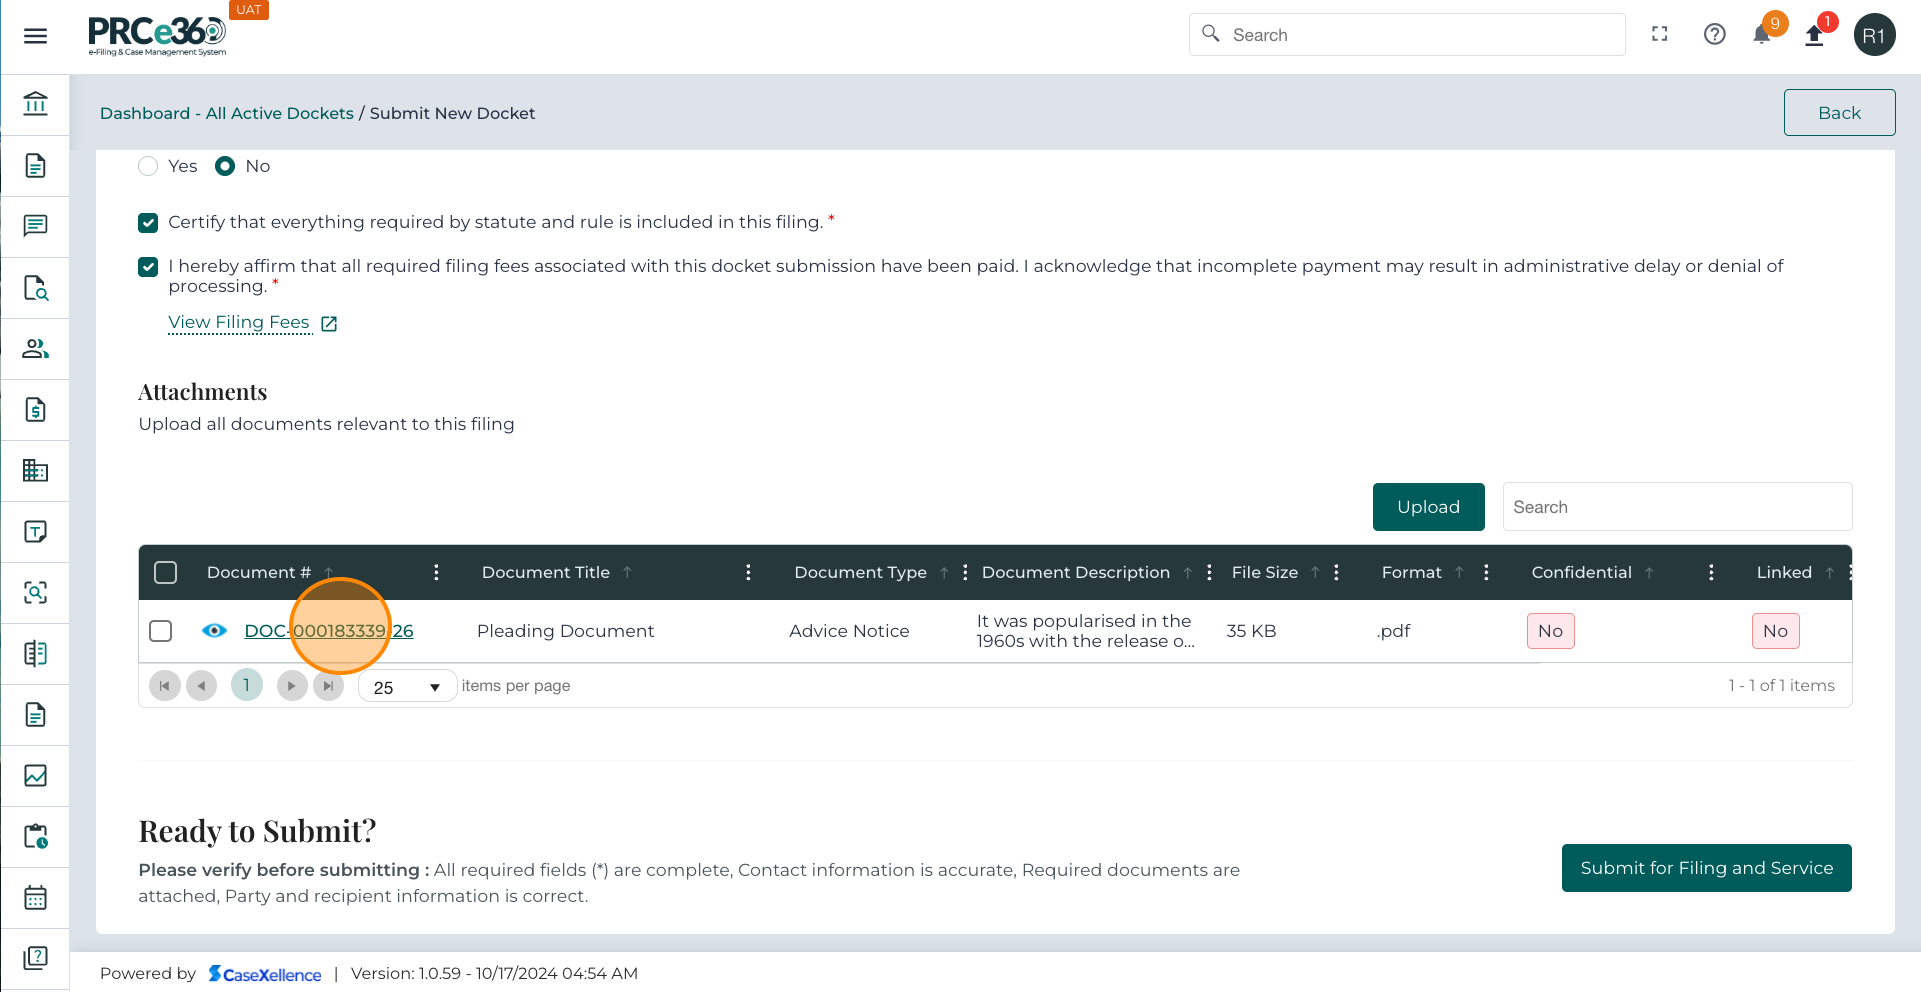Open the items per page dropdown

pyautogui.click(x=407, y=687)
